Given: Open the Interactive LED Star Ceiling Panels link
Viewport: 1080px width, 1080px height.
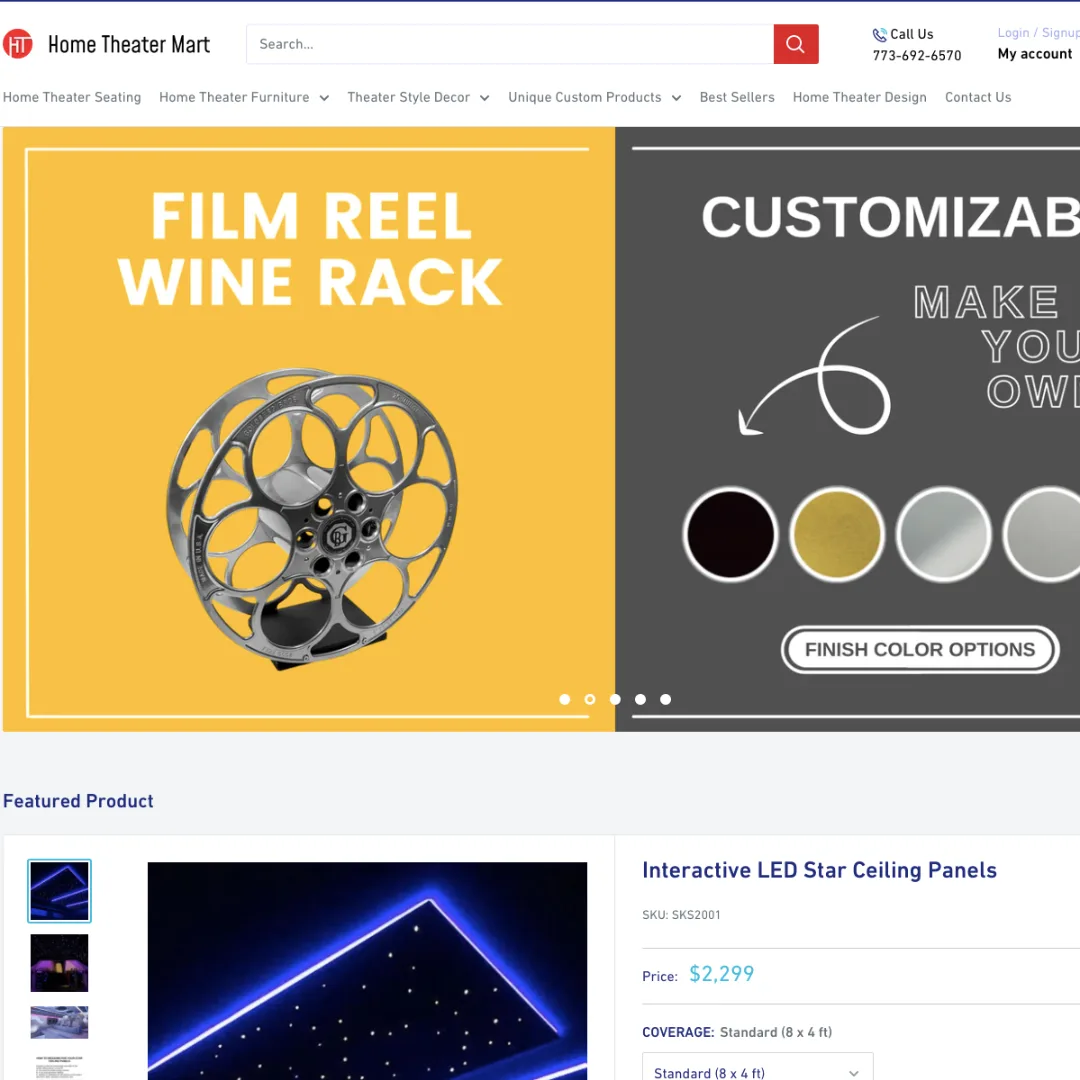Looking at the screenshot, I should pos(819,870).
